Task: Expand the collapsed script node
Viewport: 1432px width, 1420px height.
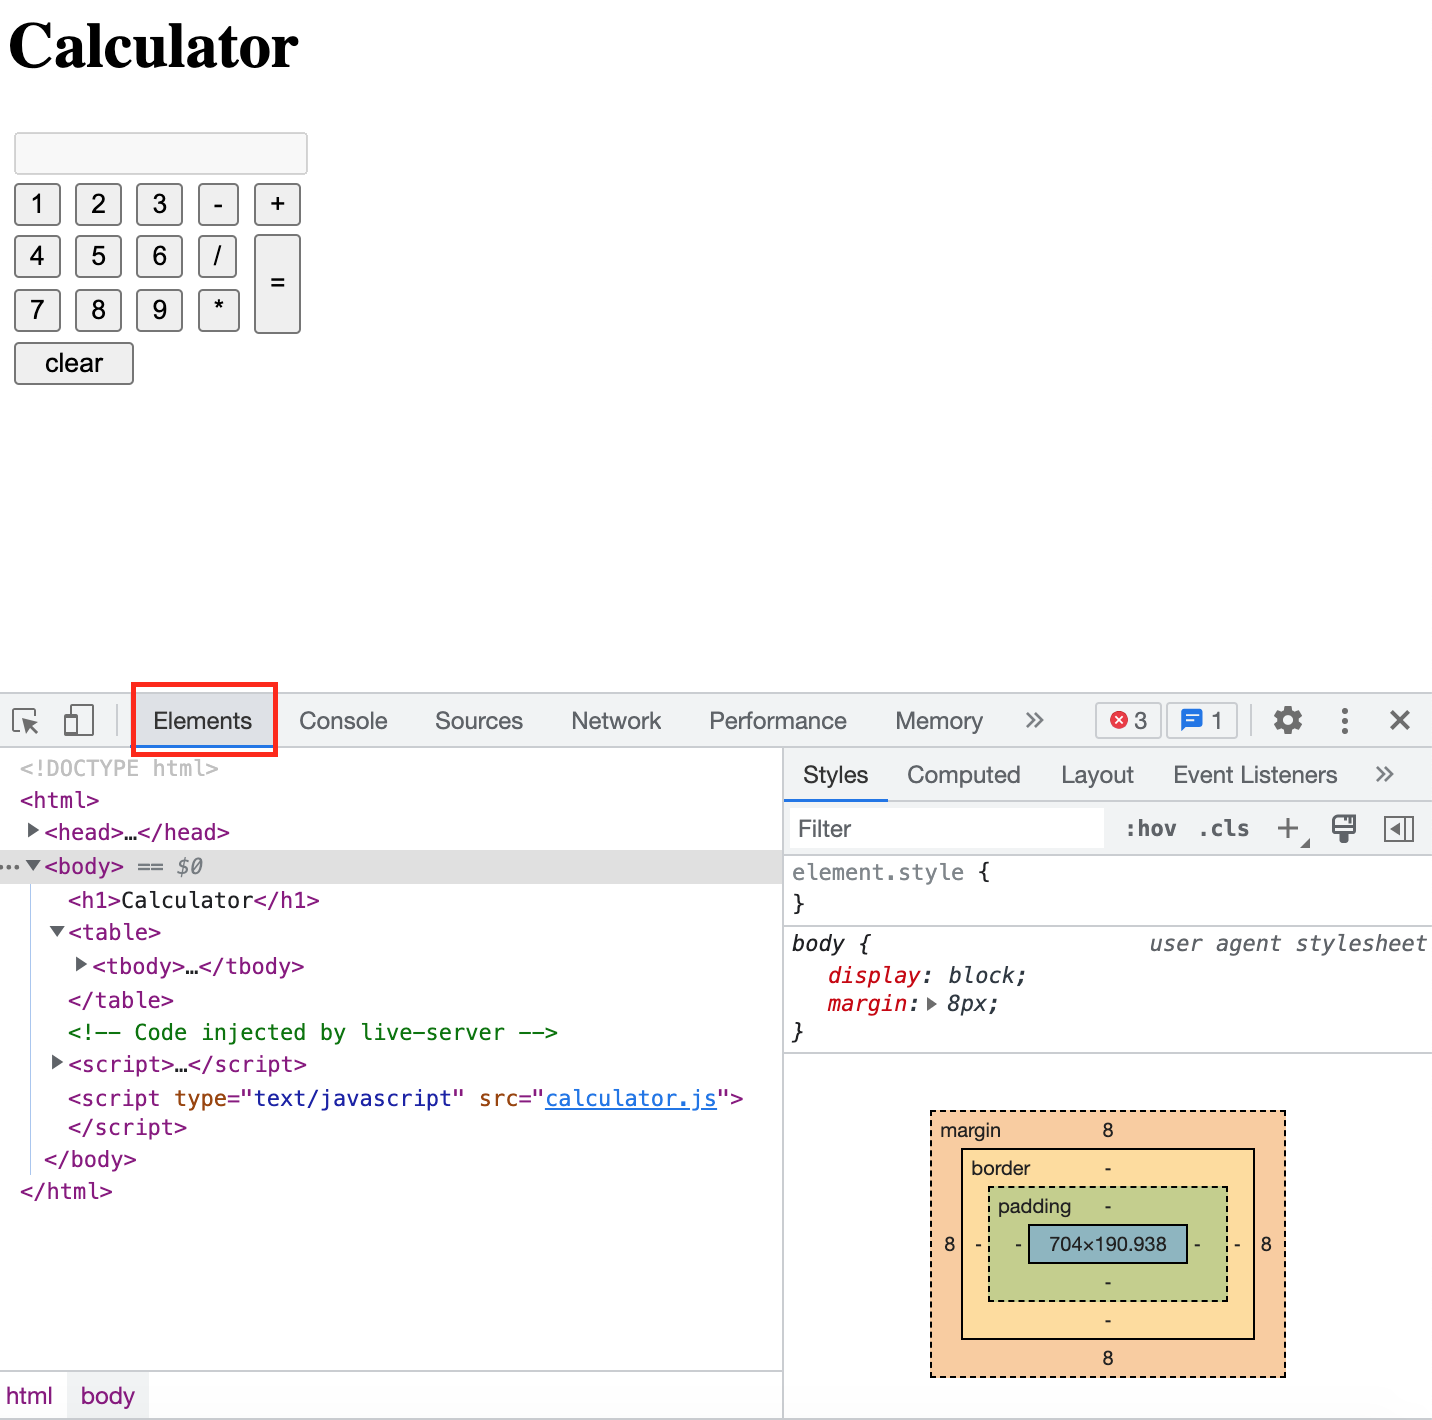Action: pos(57,1062)
